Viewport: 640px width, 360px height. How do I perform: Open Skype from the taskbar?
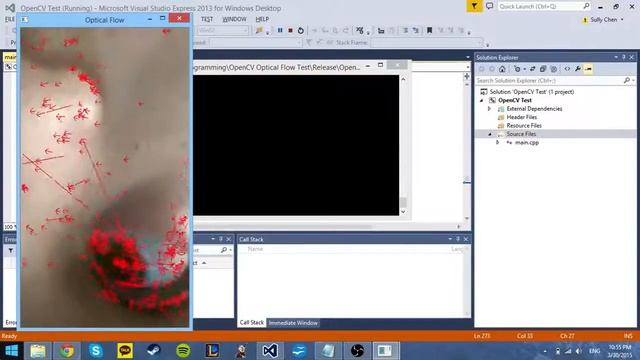click(96, 351)
